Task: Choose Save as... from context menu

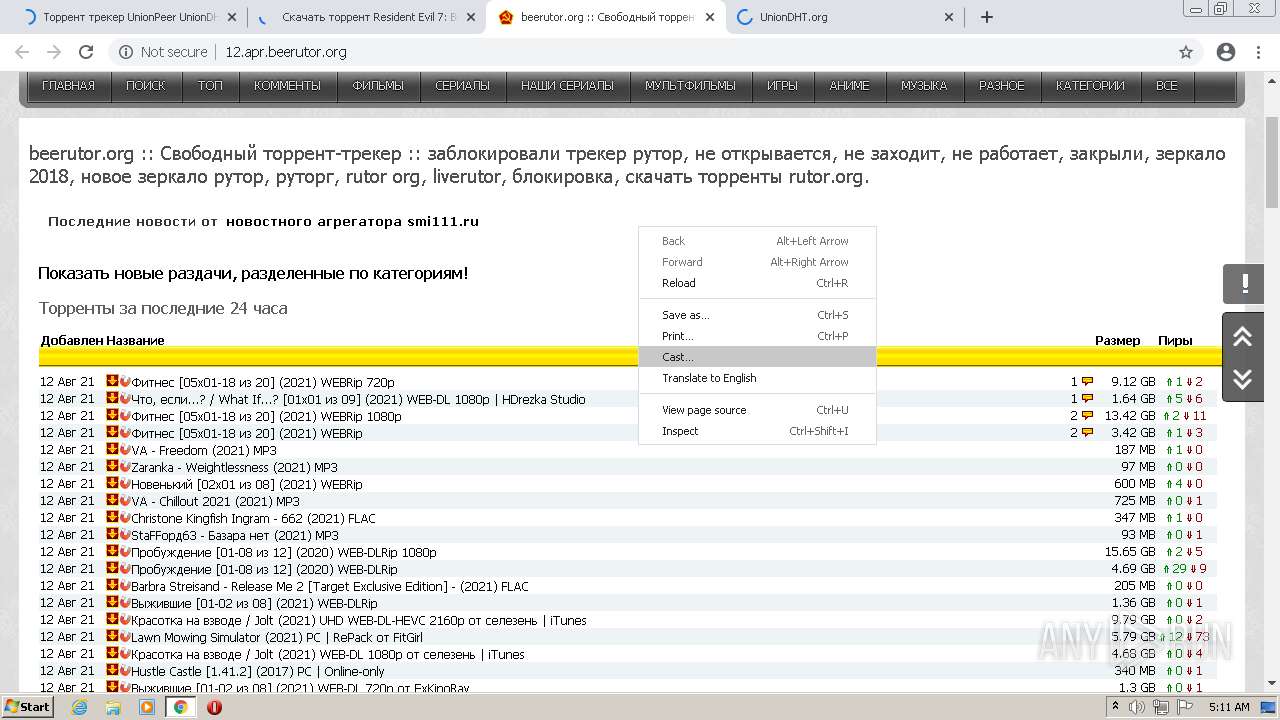Action: pyautogui.click(x=757, y=315)
